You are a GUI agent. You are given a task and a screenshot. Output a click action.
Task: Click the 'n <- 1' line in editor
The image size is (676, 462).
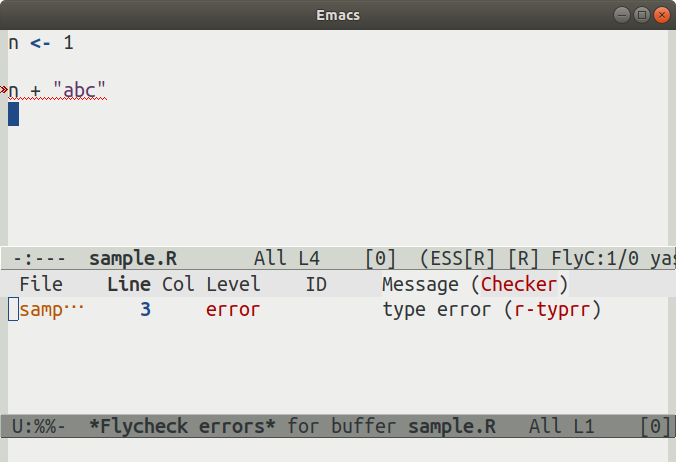41,43
